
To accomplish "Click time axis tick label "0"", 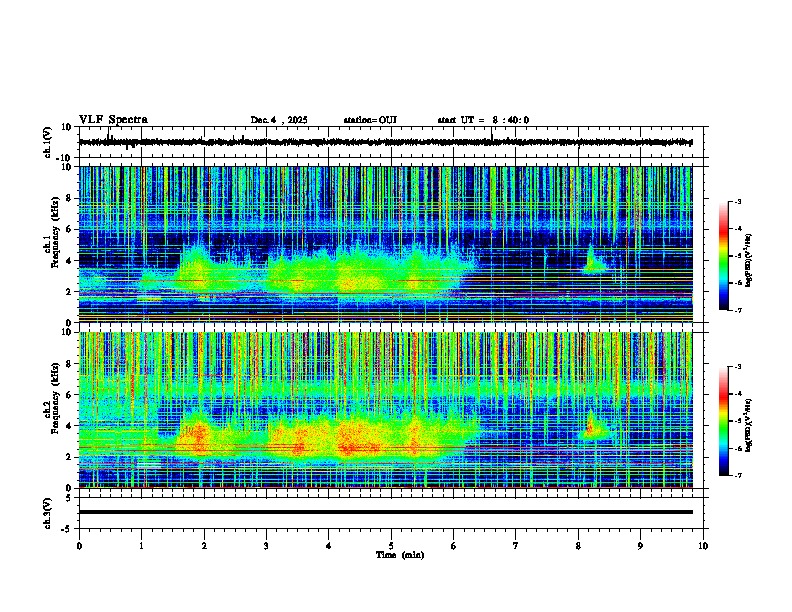I will coord(79,546).
